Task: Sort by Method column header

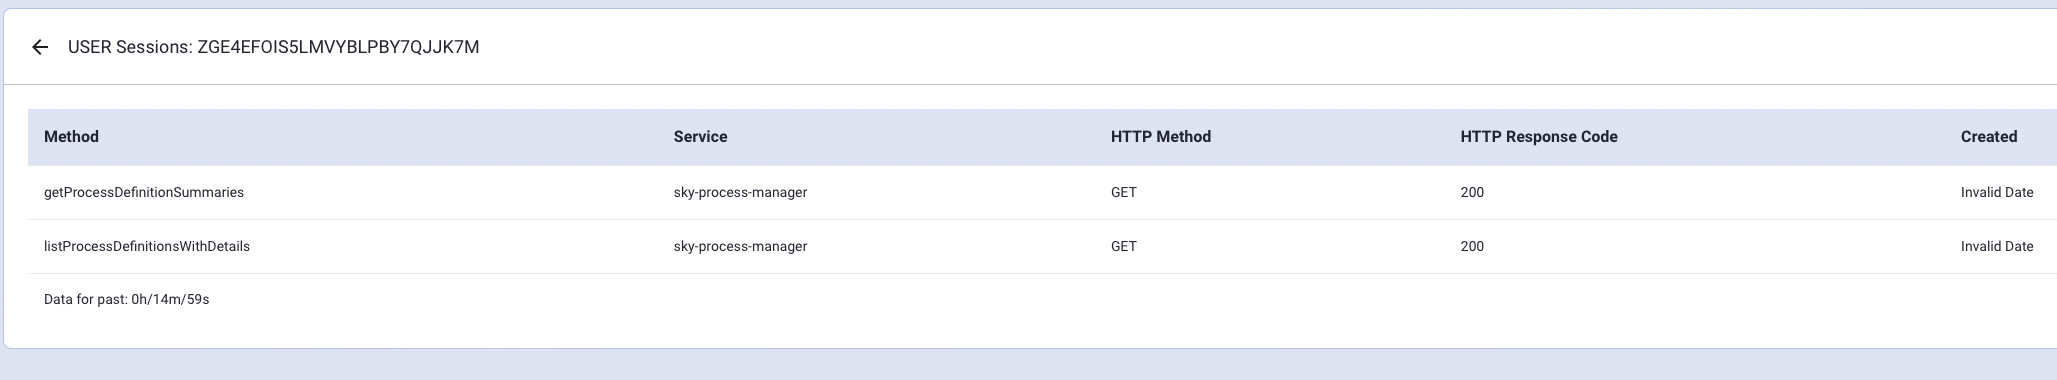Action: [x=71, y=137]
